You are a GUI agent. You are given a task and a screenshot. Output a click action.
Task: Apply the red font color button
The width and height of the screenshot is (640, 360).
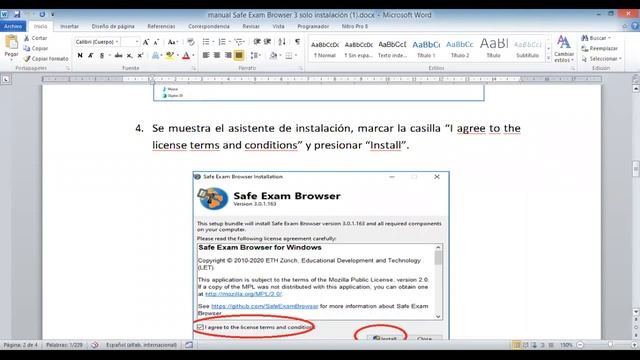click(186, 56)
